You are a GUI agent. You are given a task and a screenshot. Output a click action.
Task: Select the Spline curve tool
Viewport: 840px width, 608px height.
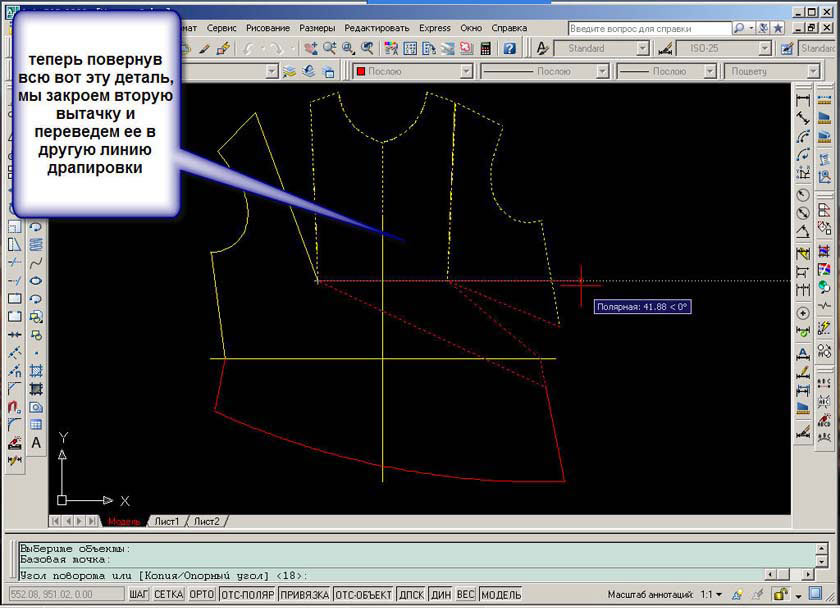point(37,263)
